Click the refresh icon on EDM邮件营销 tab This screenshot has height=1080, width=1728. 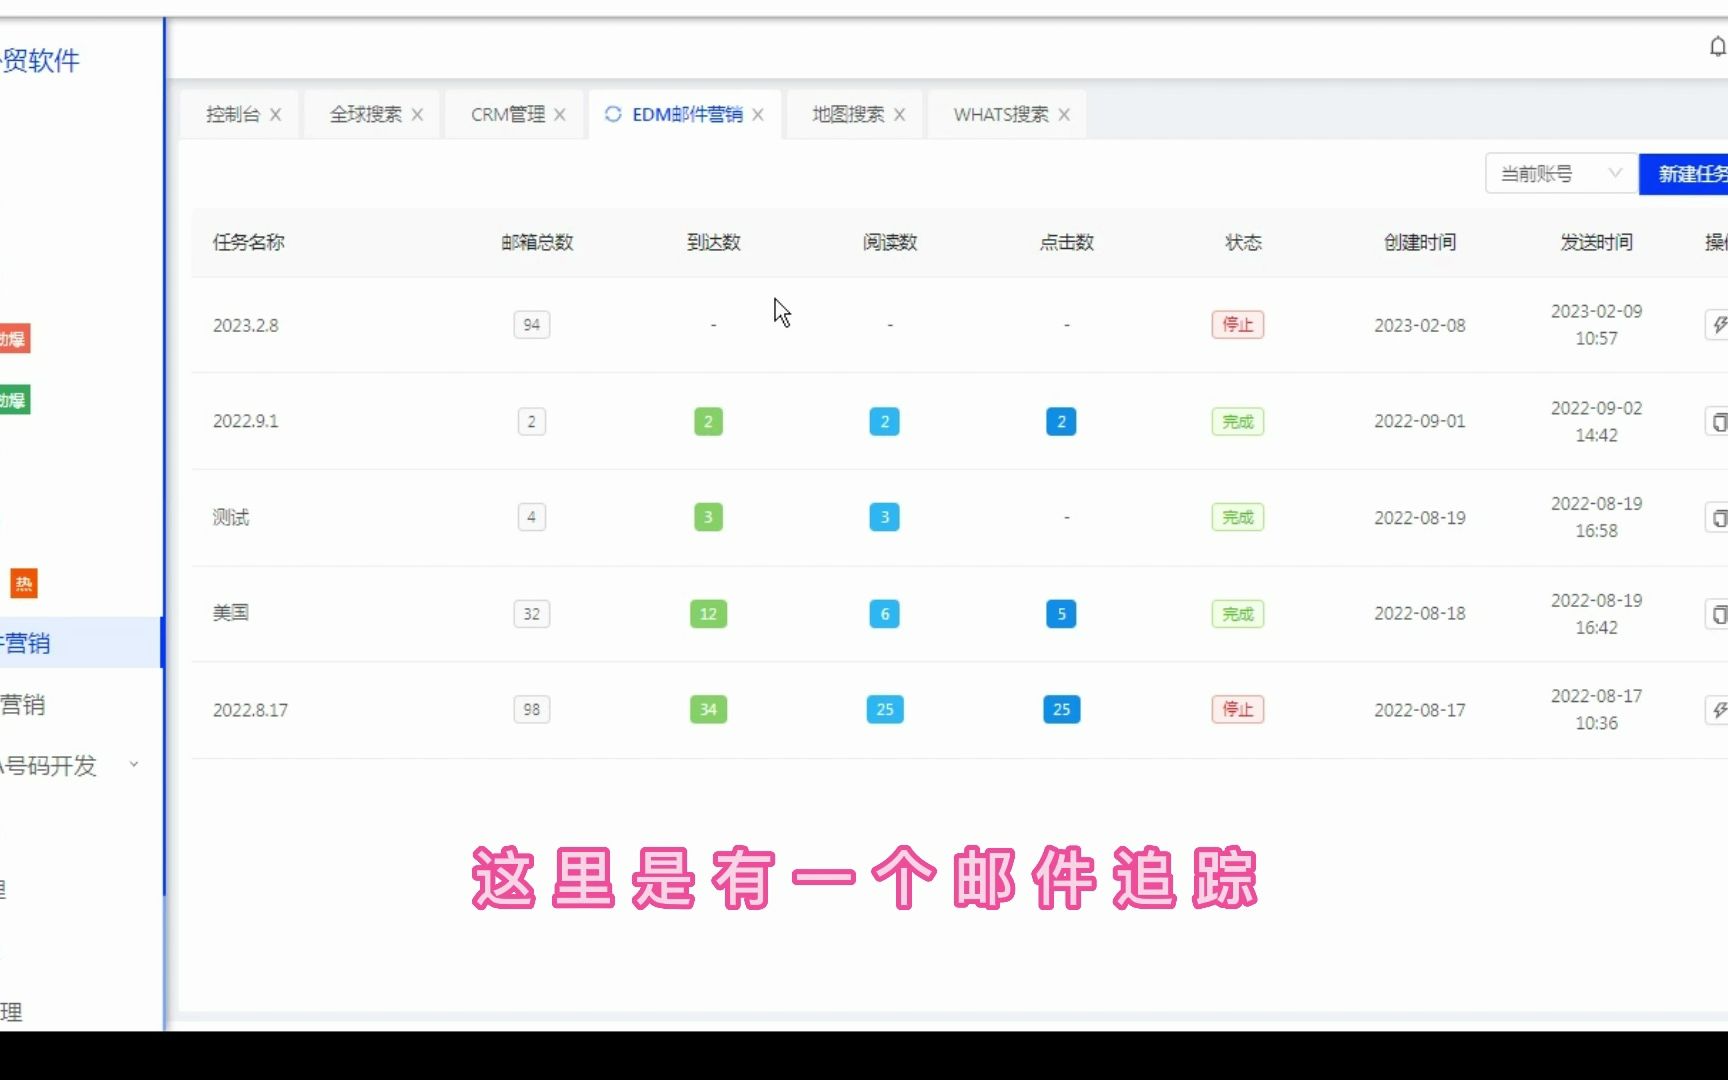click(x=613, y=114)
